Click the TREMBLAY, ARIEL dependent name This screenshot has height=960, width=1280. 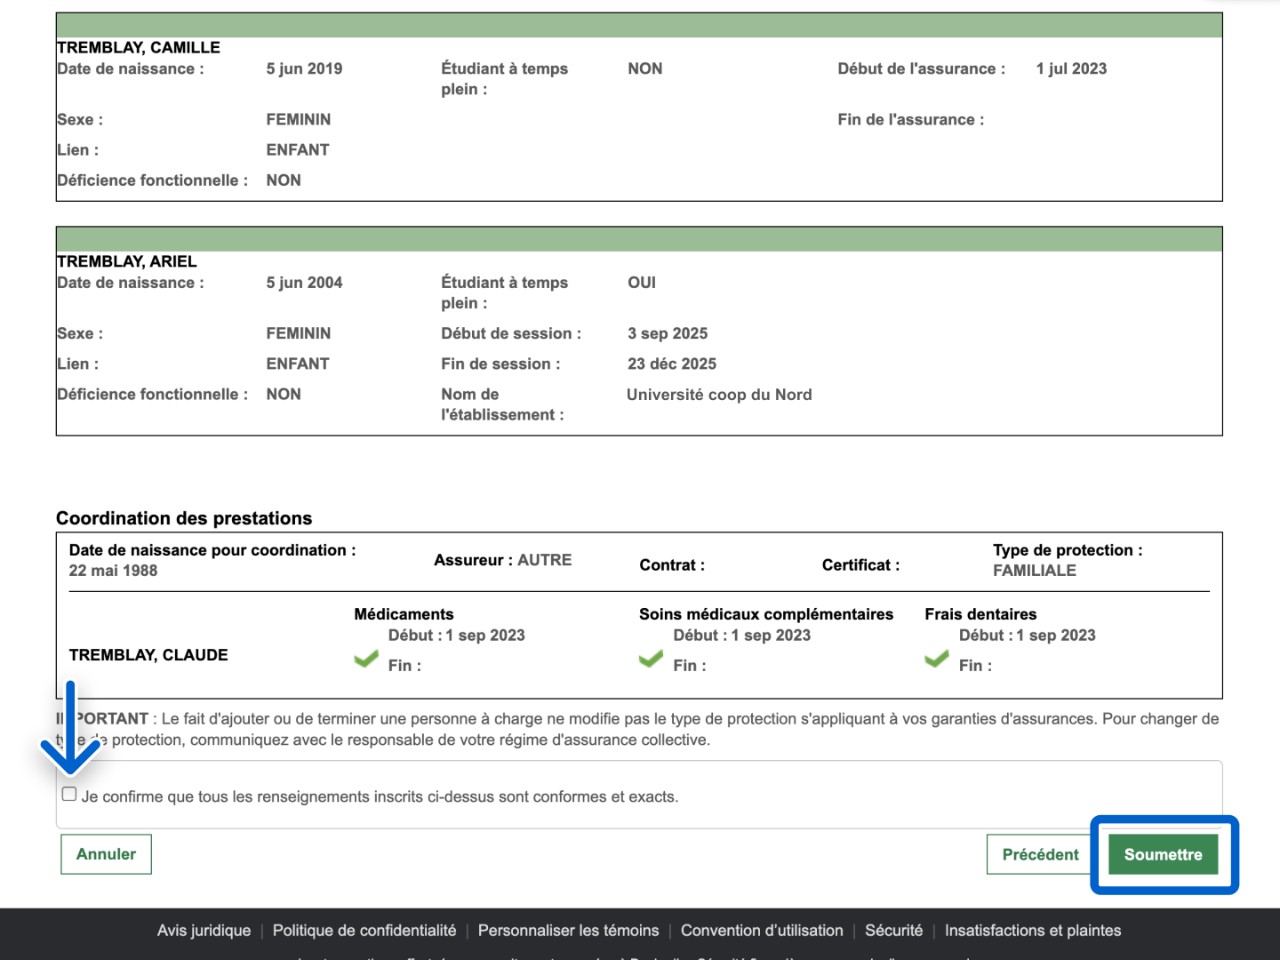click(x=127, y=262)
